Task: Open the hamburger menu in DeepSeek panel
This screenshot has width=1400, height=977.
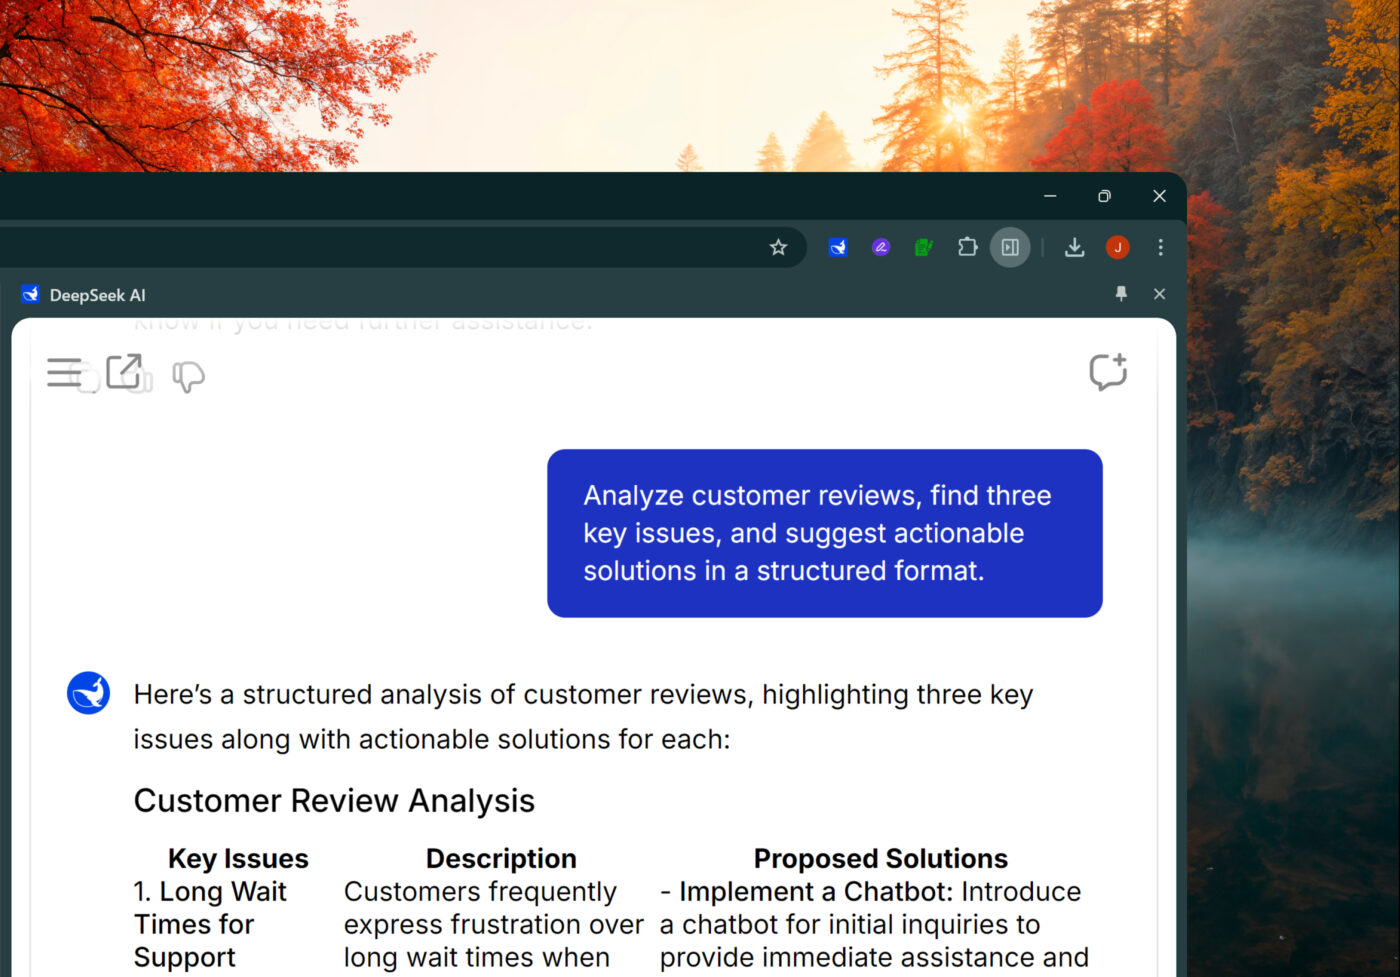Action: [x=64, y=373]
